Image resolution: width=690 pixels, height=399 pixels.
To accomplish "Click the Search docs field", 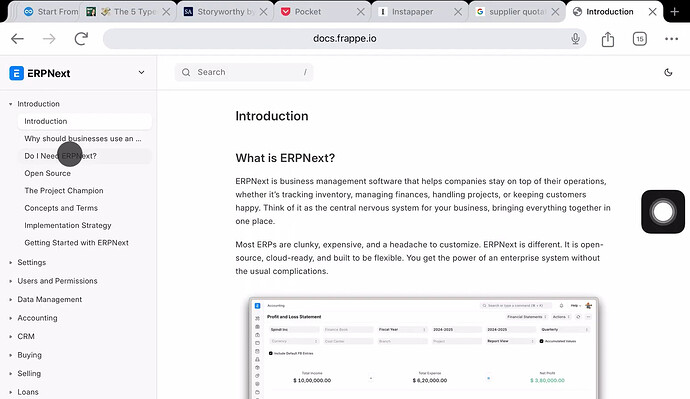I will point(244,72).
